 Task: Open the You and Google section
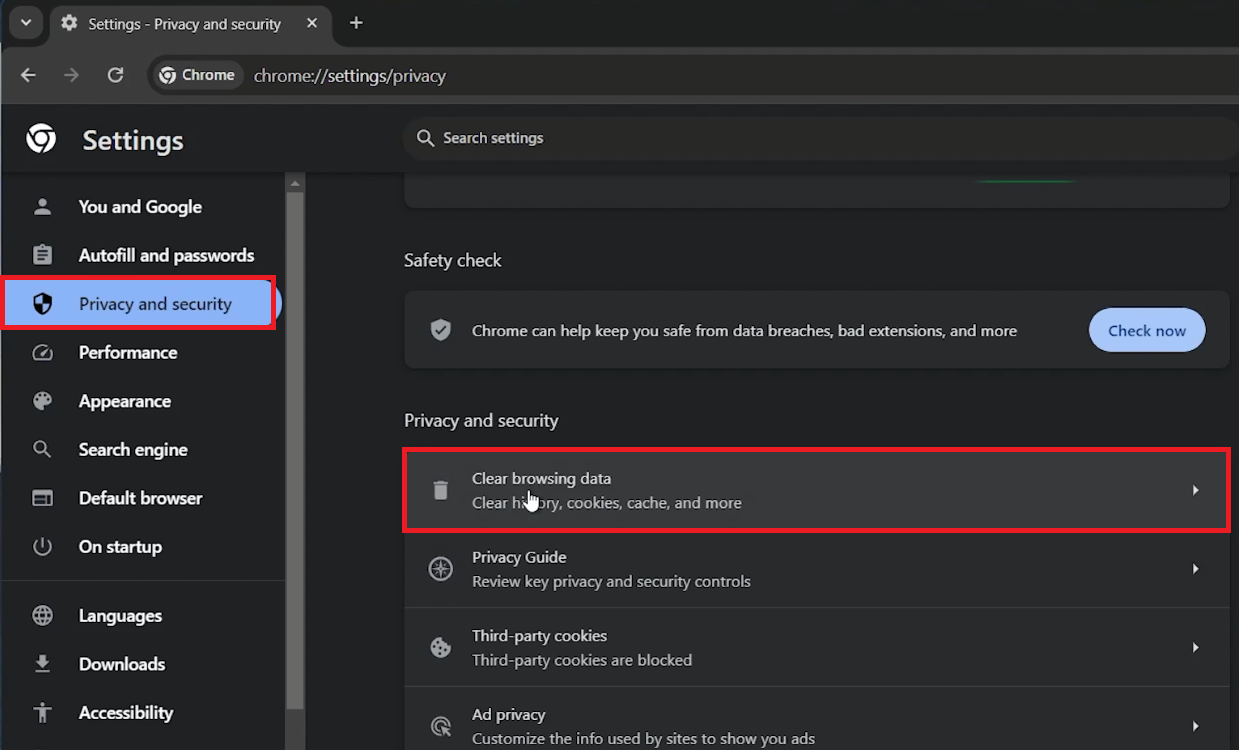[140, 207]
